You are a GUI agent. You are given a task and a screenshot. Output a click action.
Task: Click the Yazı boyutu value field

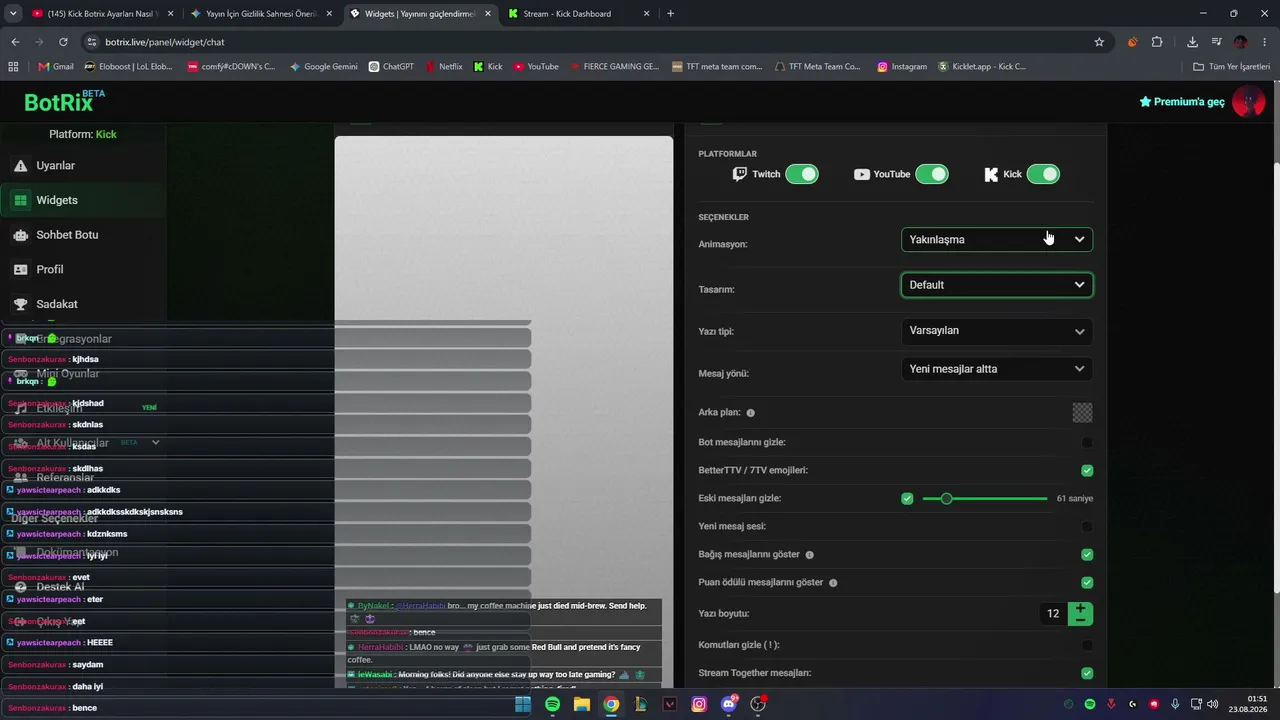click(1053, 614)
